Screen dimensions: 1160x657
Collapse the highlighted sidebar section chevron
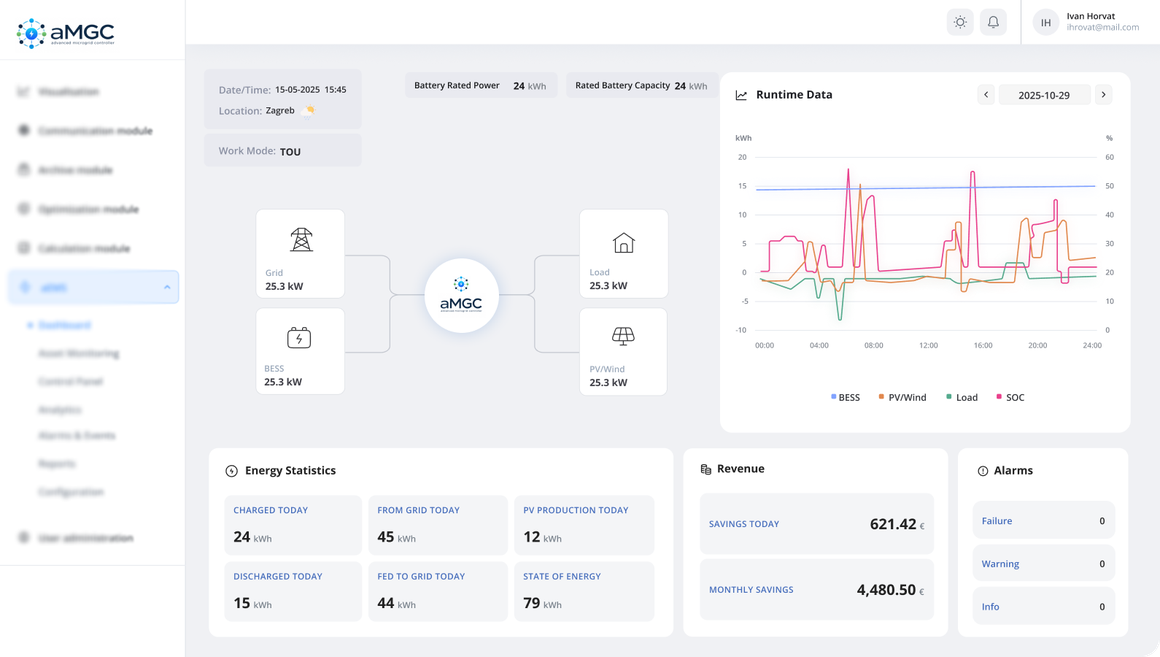coord(166,287)
